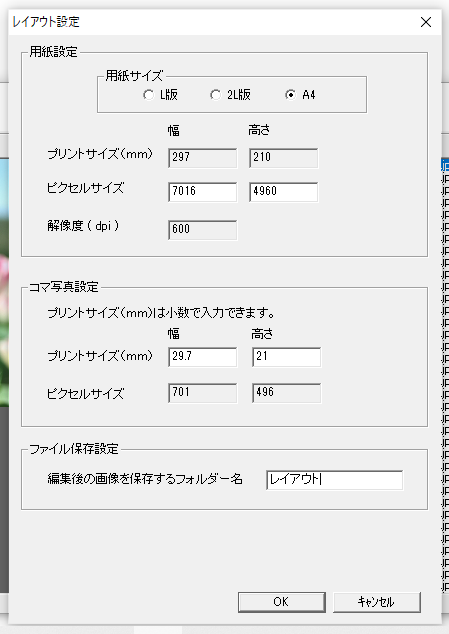
Task: Select the L版 paper size option
Action: coord(160,95)
